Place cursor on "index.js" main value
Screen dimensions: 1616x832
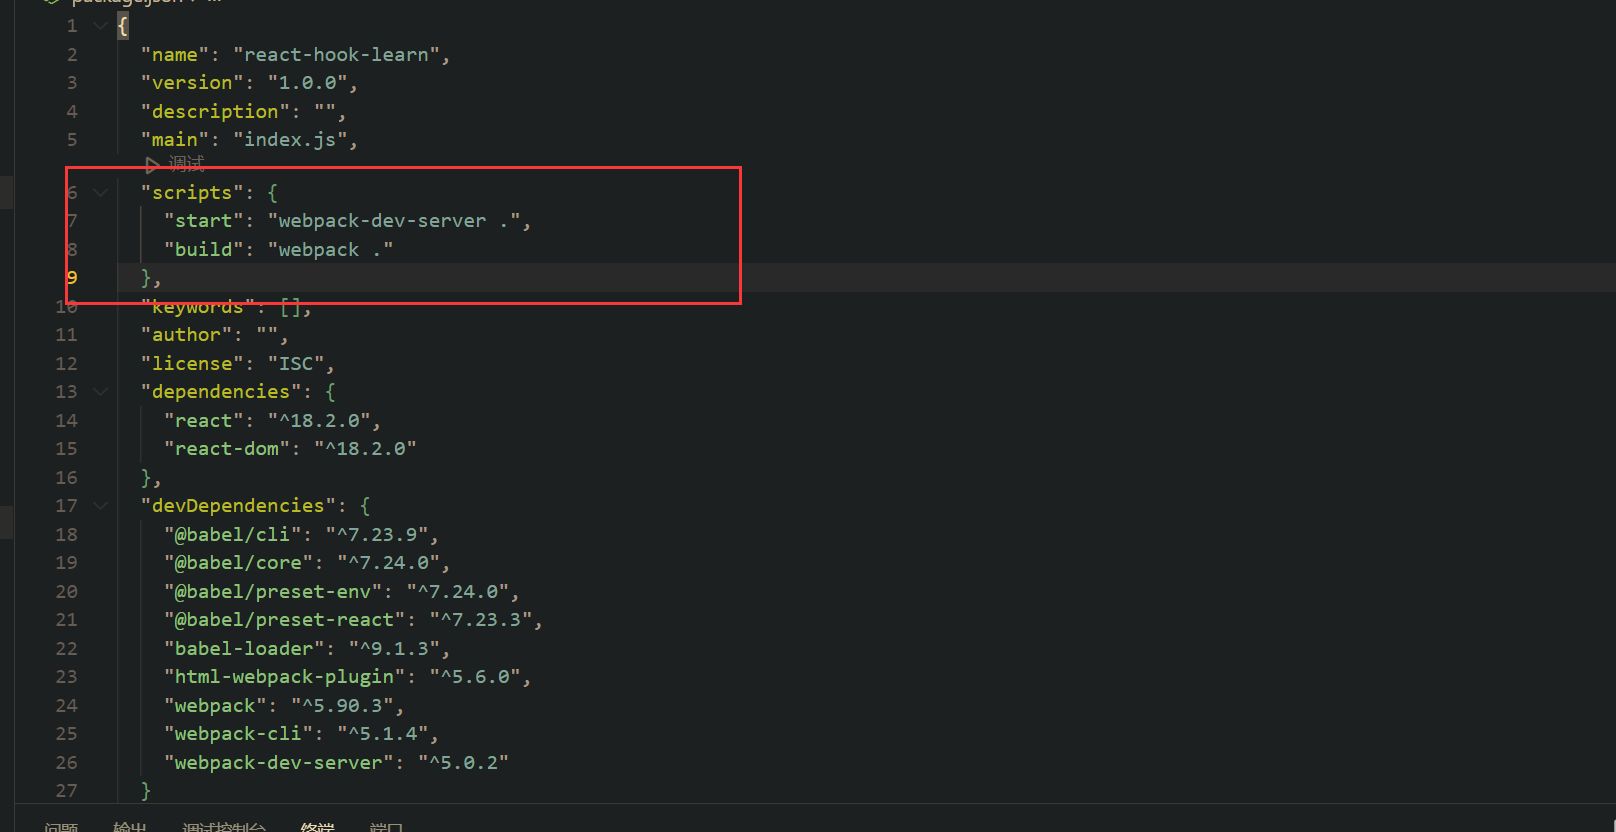pos(290,140)
